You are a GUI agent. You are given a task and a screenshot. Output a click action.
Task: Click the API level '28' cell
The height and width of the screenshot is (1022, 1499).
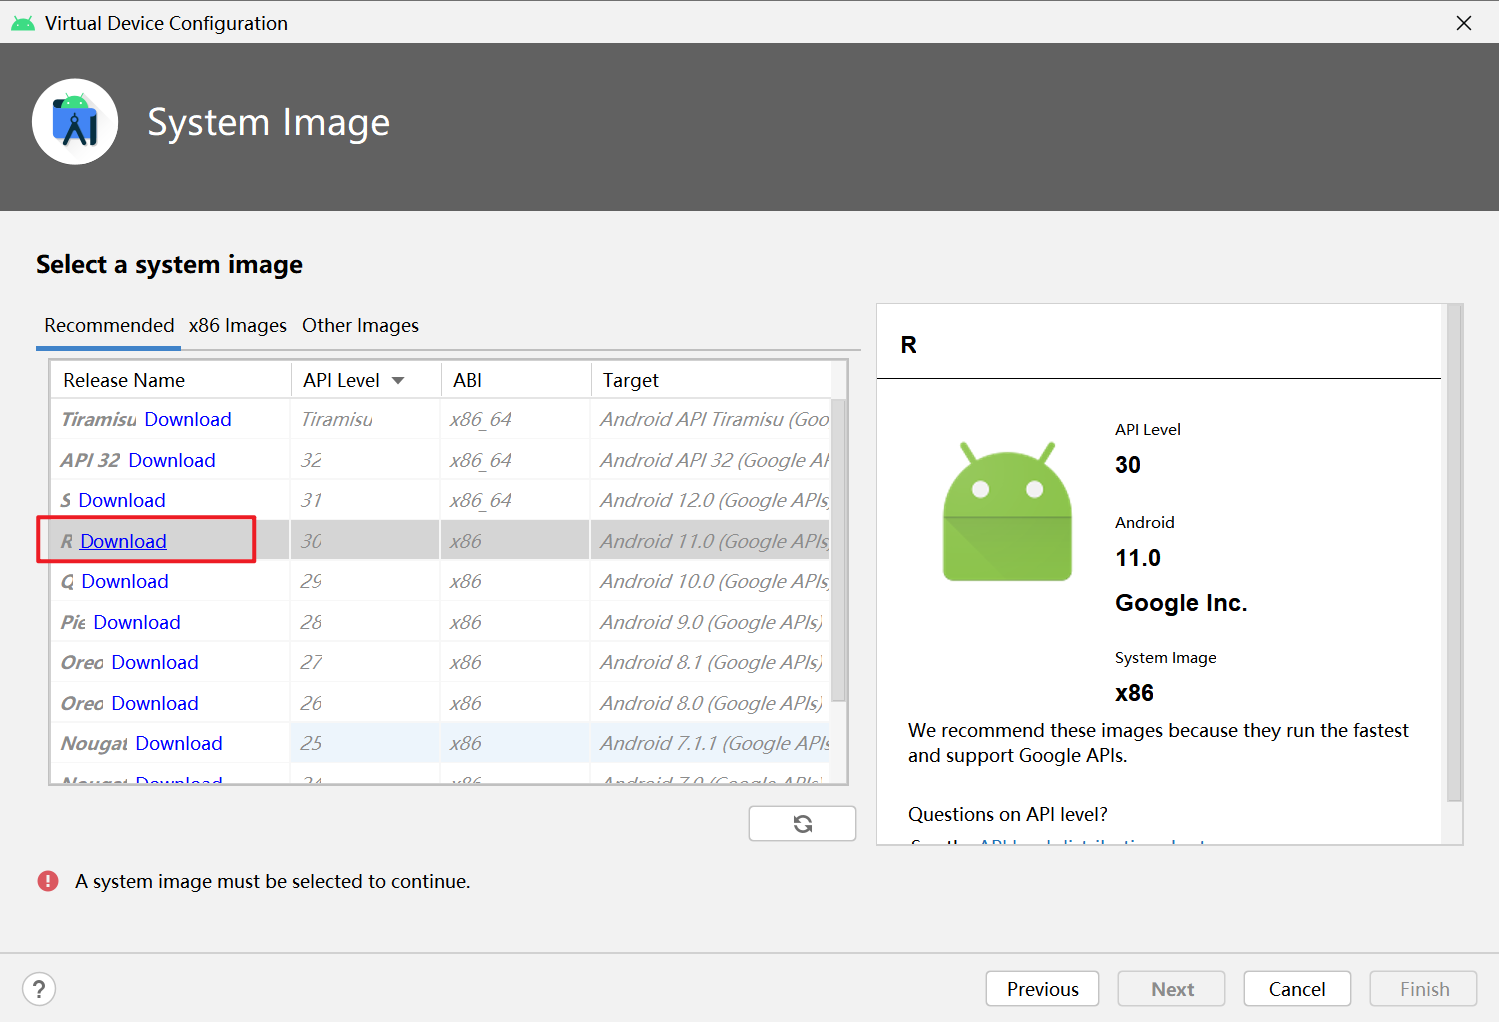[366, 622]
